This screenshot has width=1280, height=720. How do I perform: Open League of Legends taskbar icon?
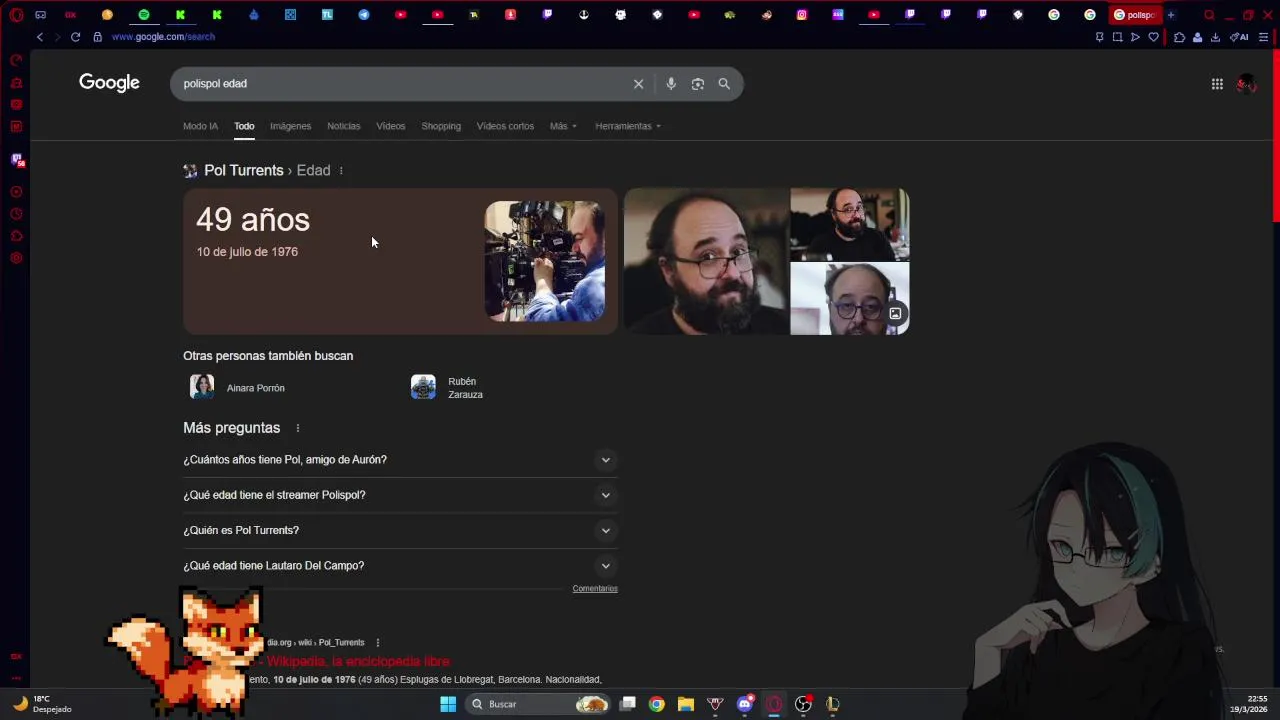[832, 704]
